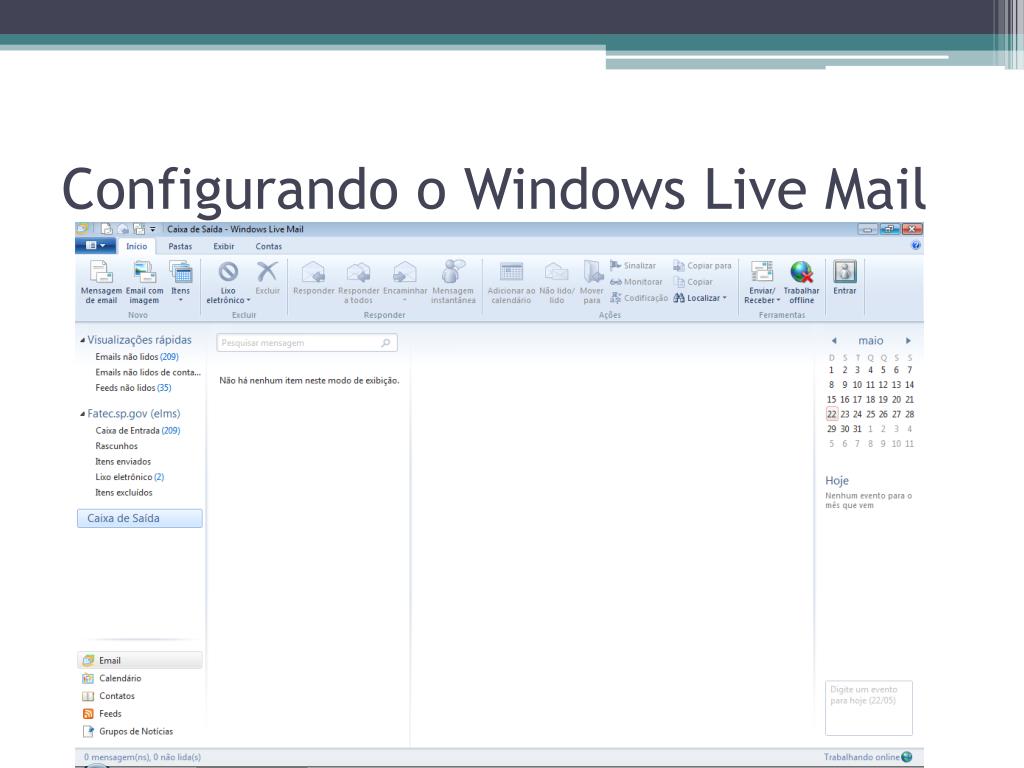This screenshot has height=768, width=1024.
Task: Open the Itens excluídos folder
Action: tap(123, 493)
